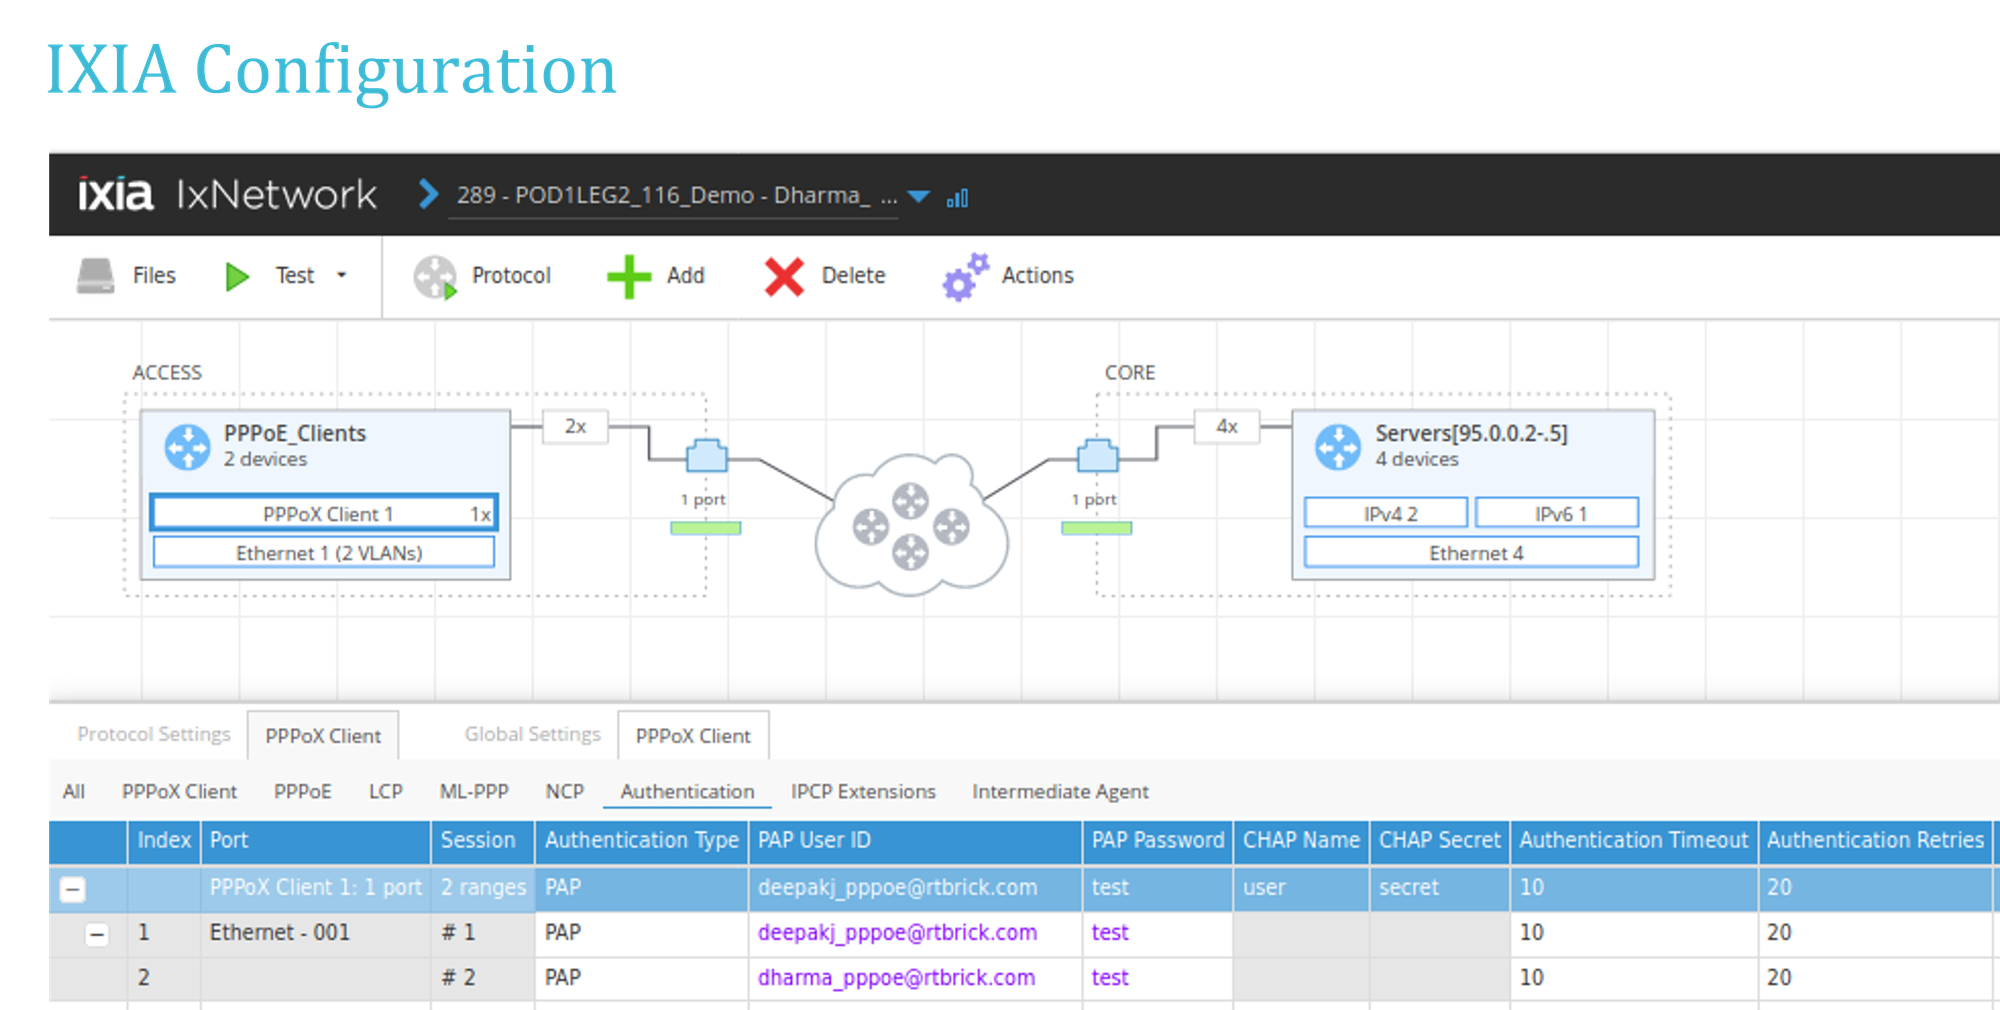Show the All column filter

click(x=74, y=792)
